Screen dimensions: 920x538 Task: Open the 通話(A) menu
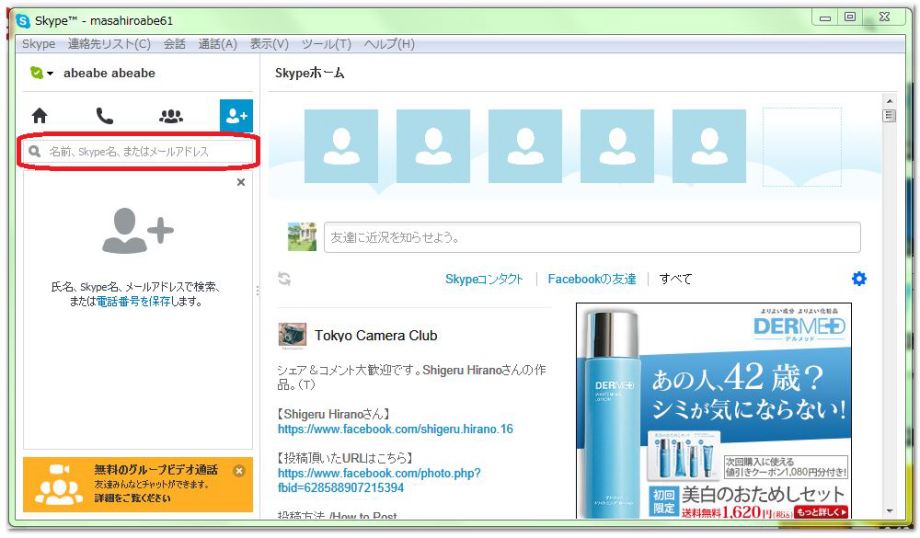[x=218, y=44]
